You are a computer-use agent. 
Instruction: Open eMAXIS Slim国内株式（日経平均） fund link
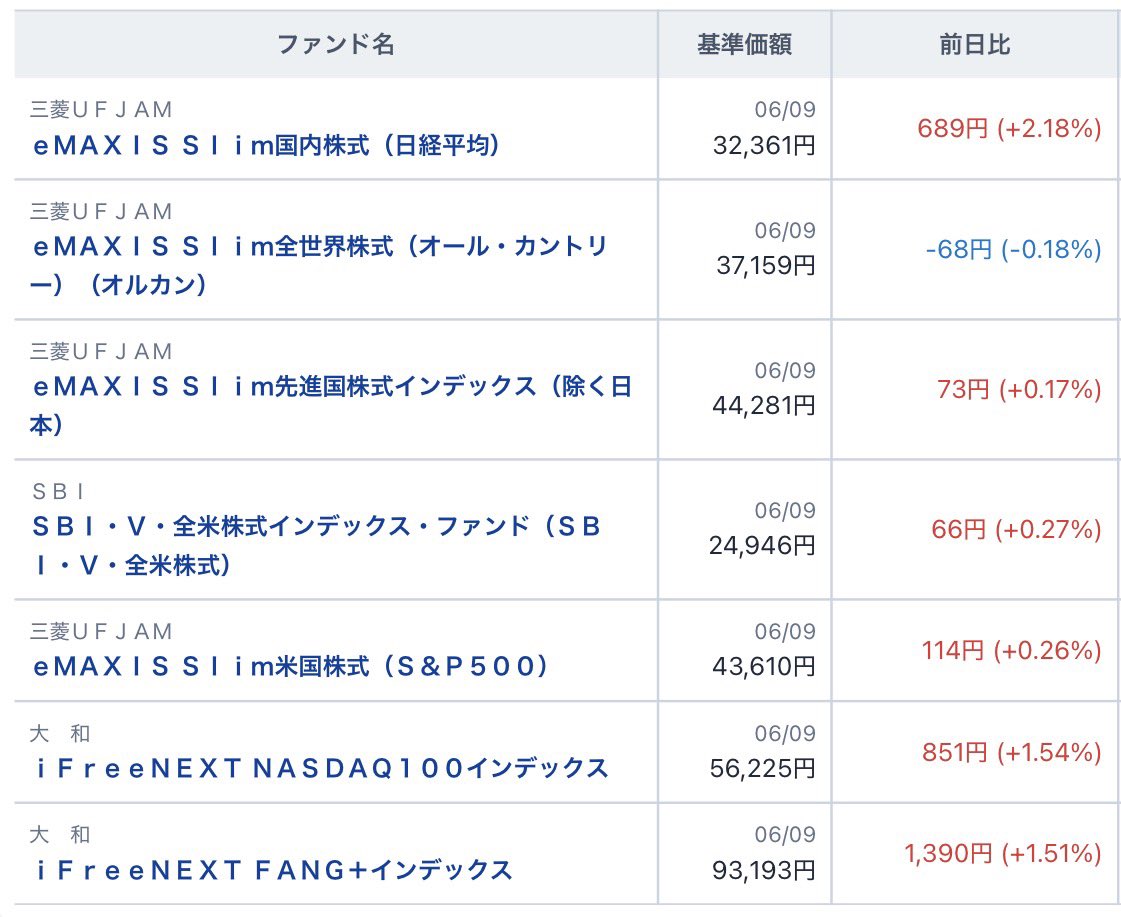pos(266,146)
